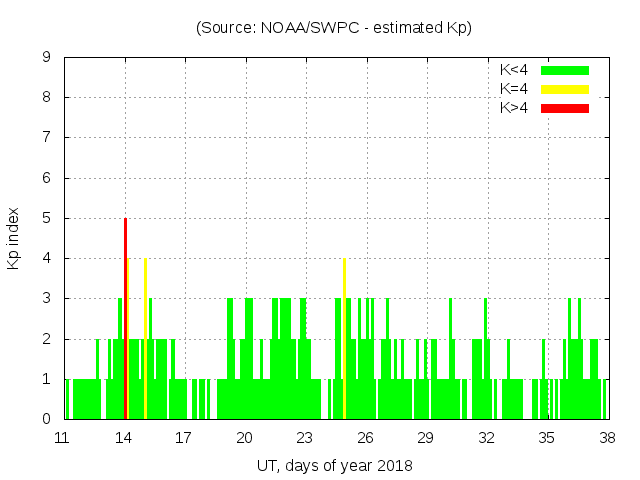Click y-axis tick label 9
Viewport: 640px width, 480px height.
click(47, 58)
